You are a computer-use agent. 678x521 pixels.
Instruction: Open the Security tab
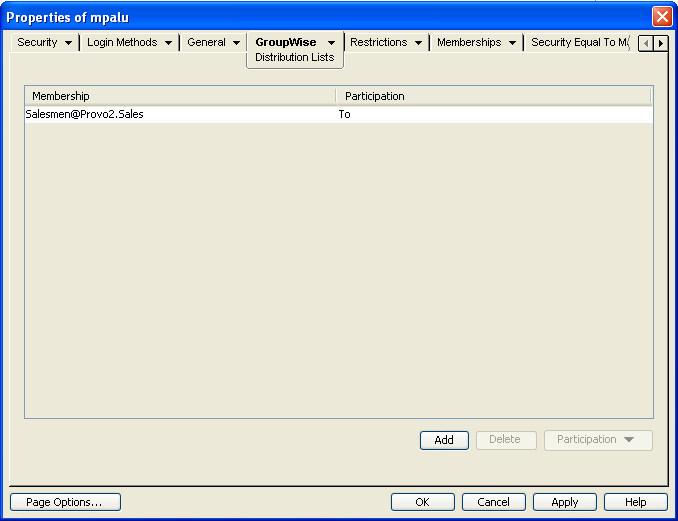(37, 42)
